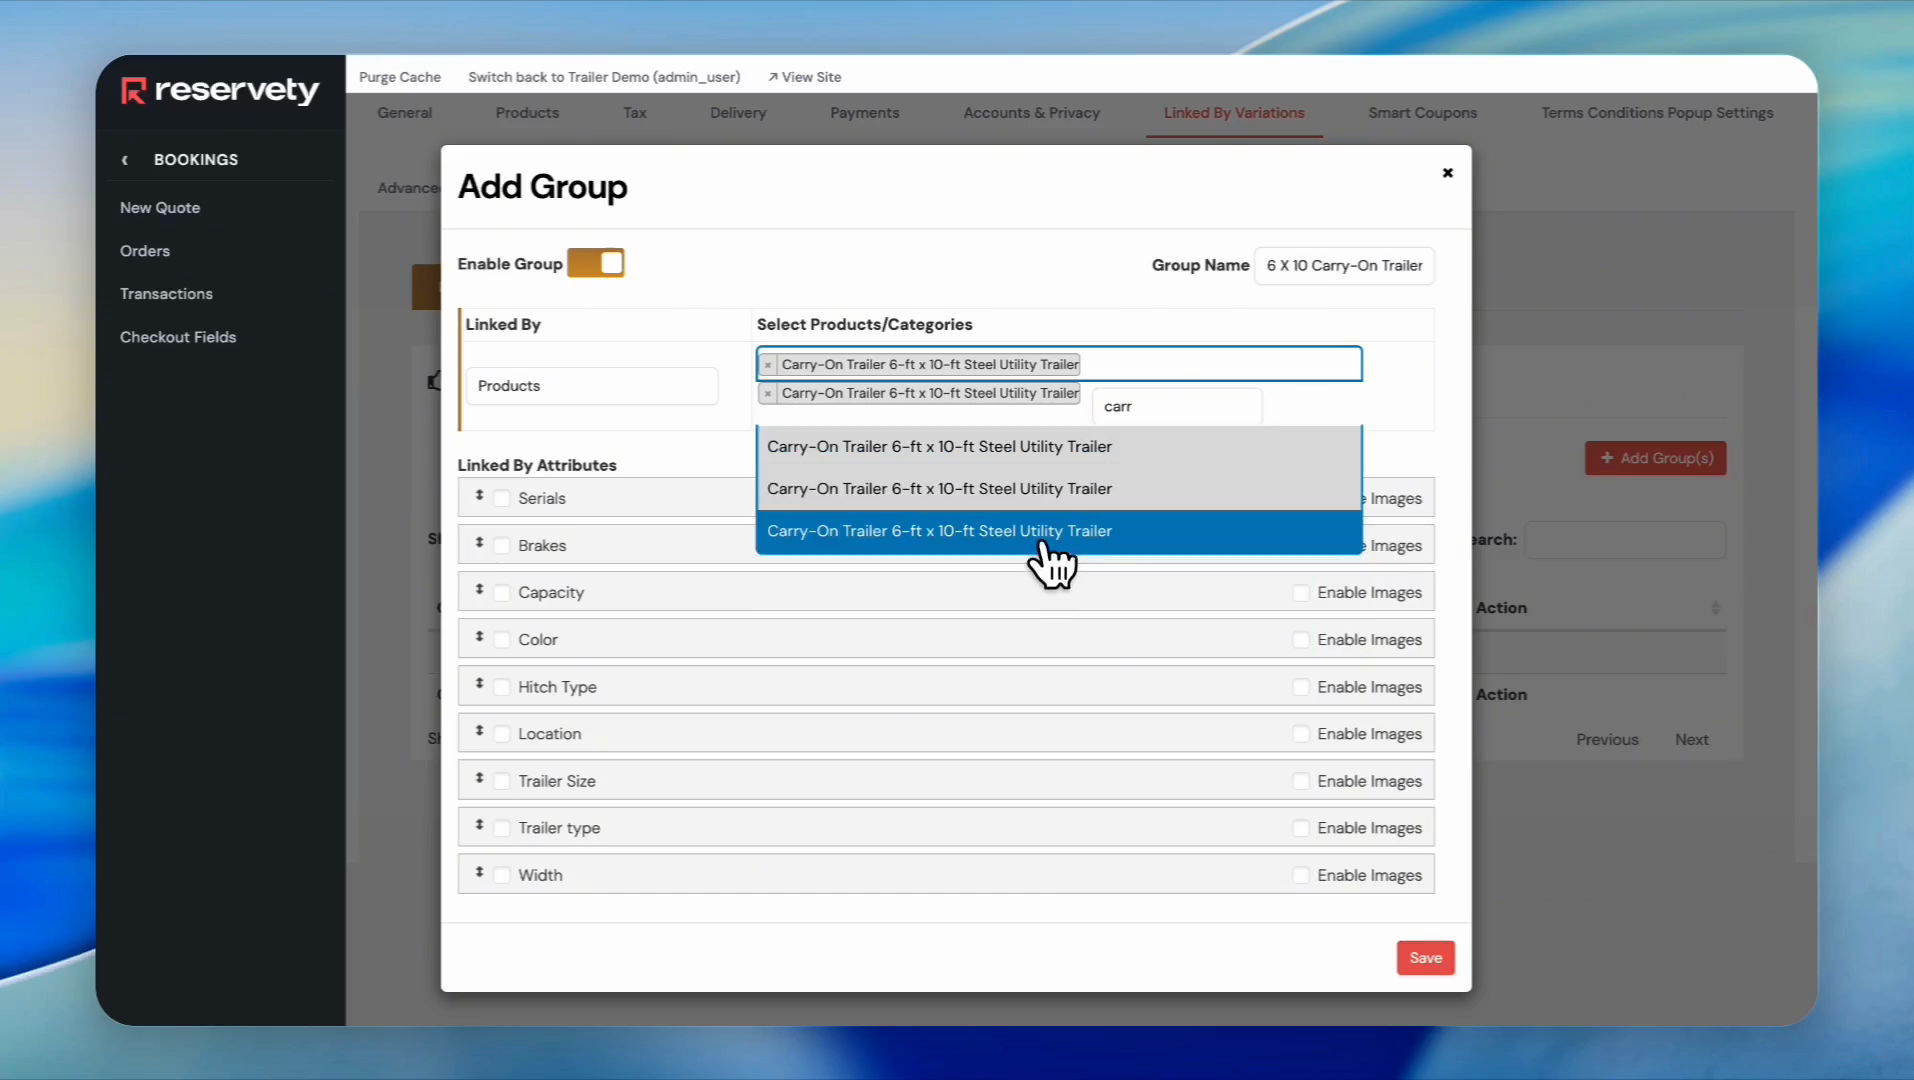Open the Smart Coupons tab

pyautogui.click(x=1423, y=113)
